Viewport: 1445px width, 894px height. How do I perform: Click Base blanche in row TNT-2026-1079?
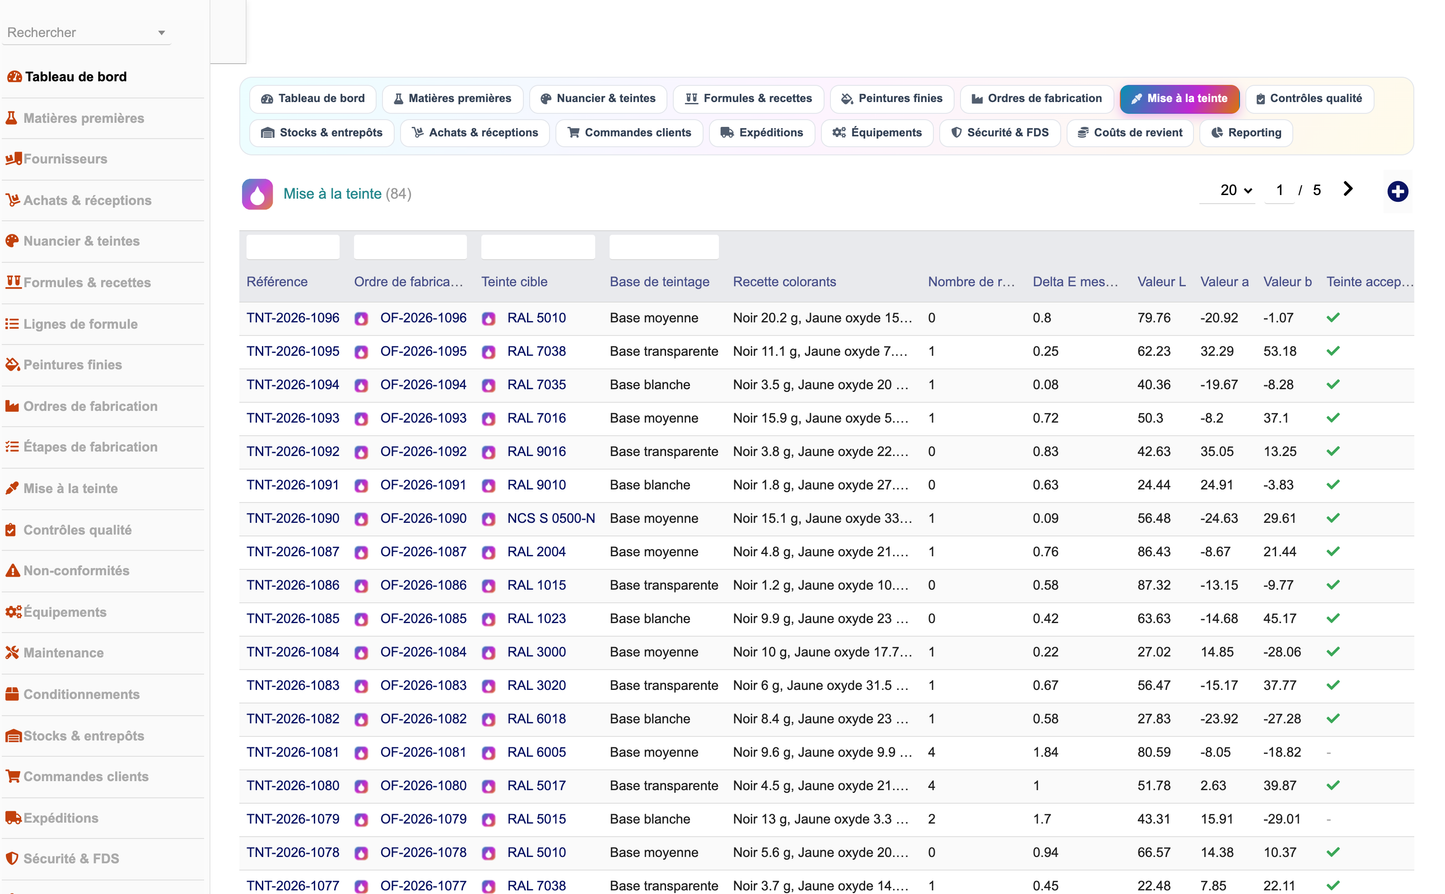click(x=650, y=819)
